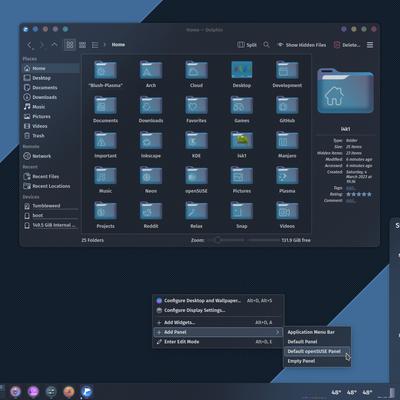Viewport: 400px width, 400px height.
Task: Select Music in the Places panel
Action: pyautogui.click(x=51, y=107)
